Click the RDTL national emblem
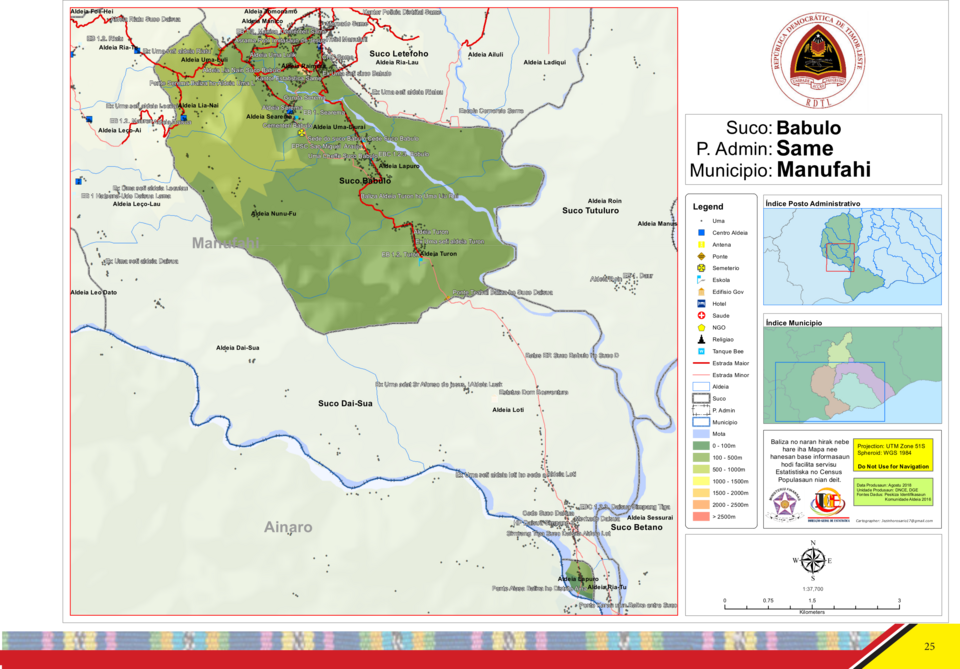 [x=818, y=61]
